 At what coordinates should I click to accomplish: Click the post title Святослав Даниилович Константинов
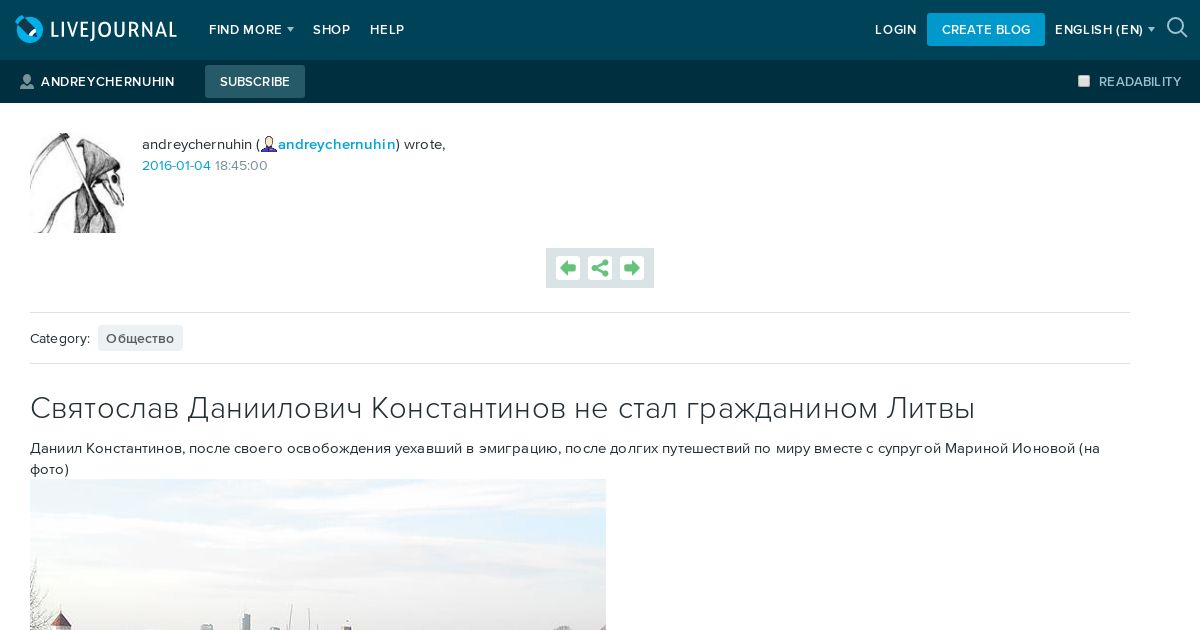point(502,408)
